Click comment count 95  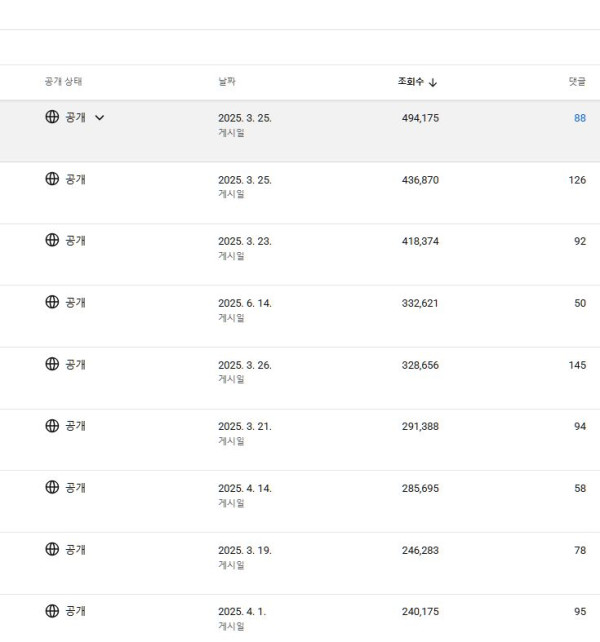coord(580,612)
